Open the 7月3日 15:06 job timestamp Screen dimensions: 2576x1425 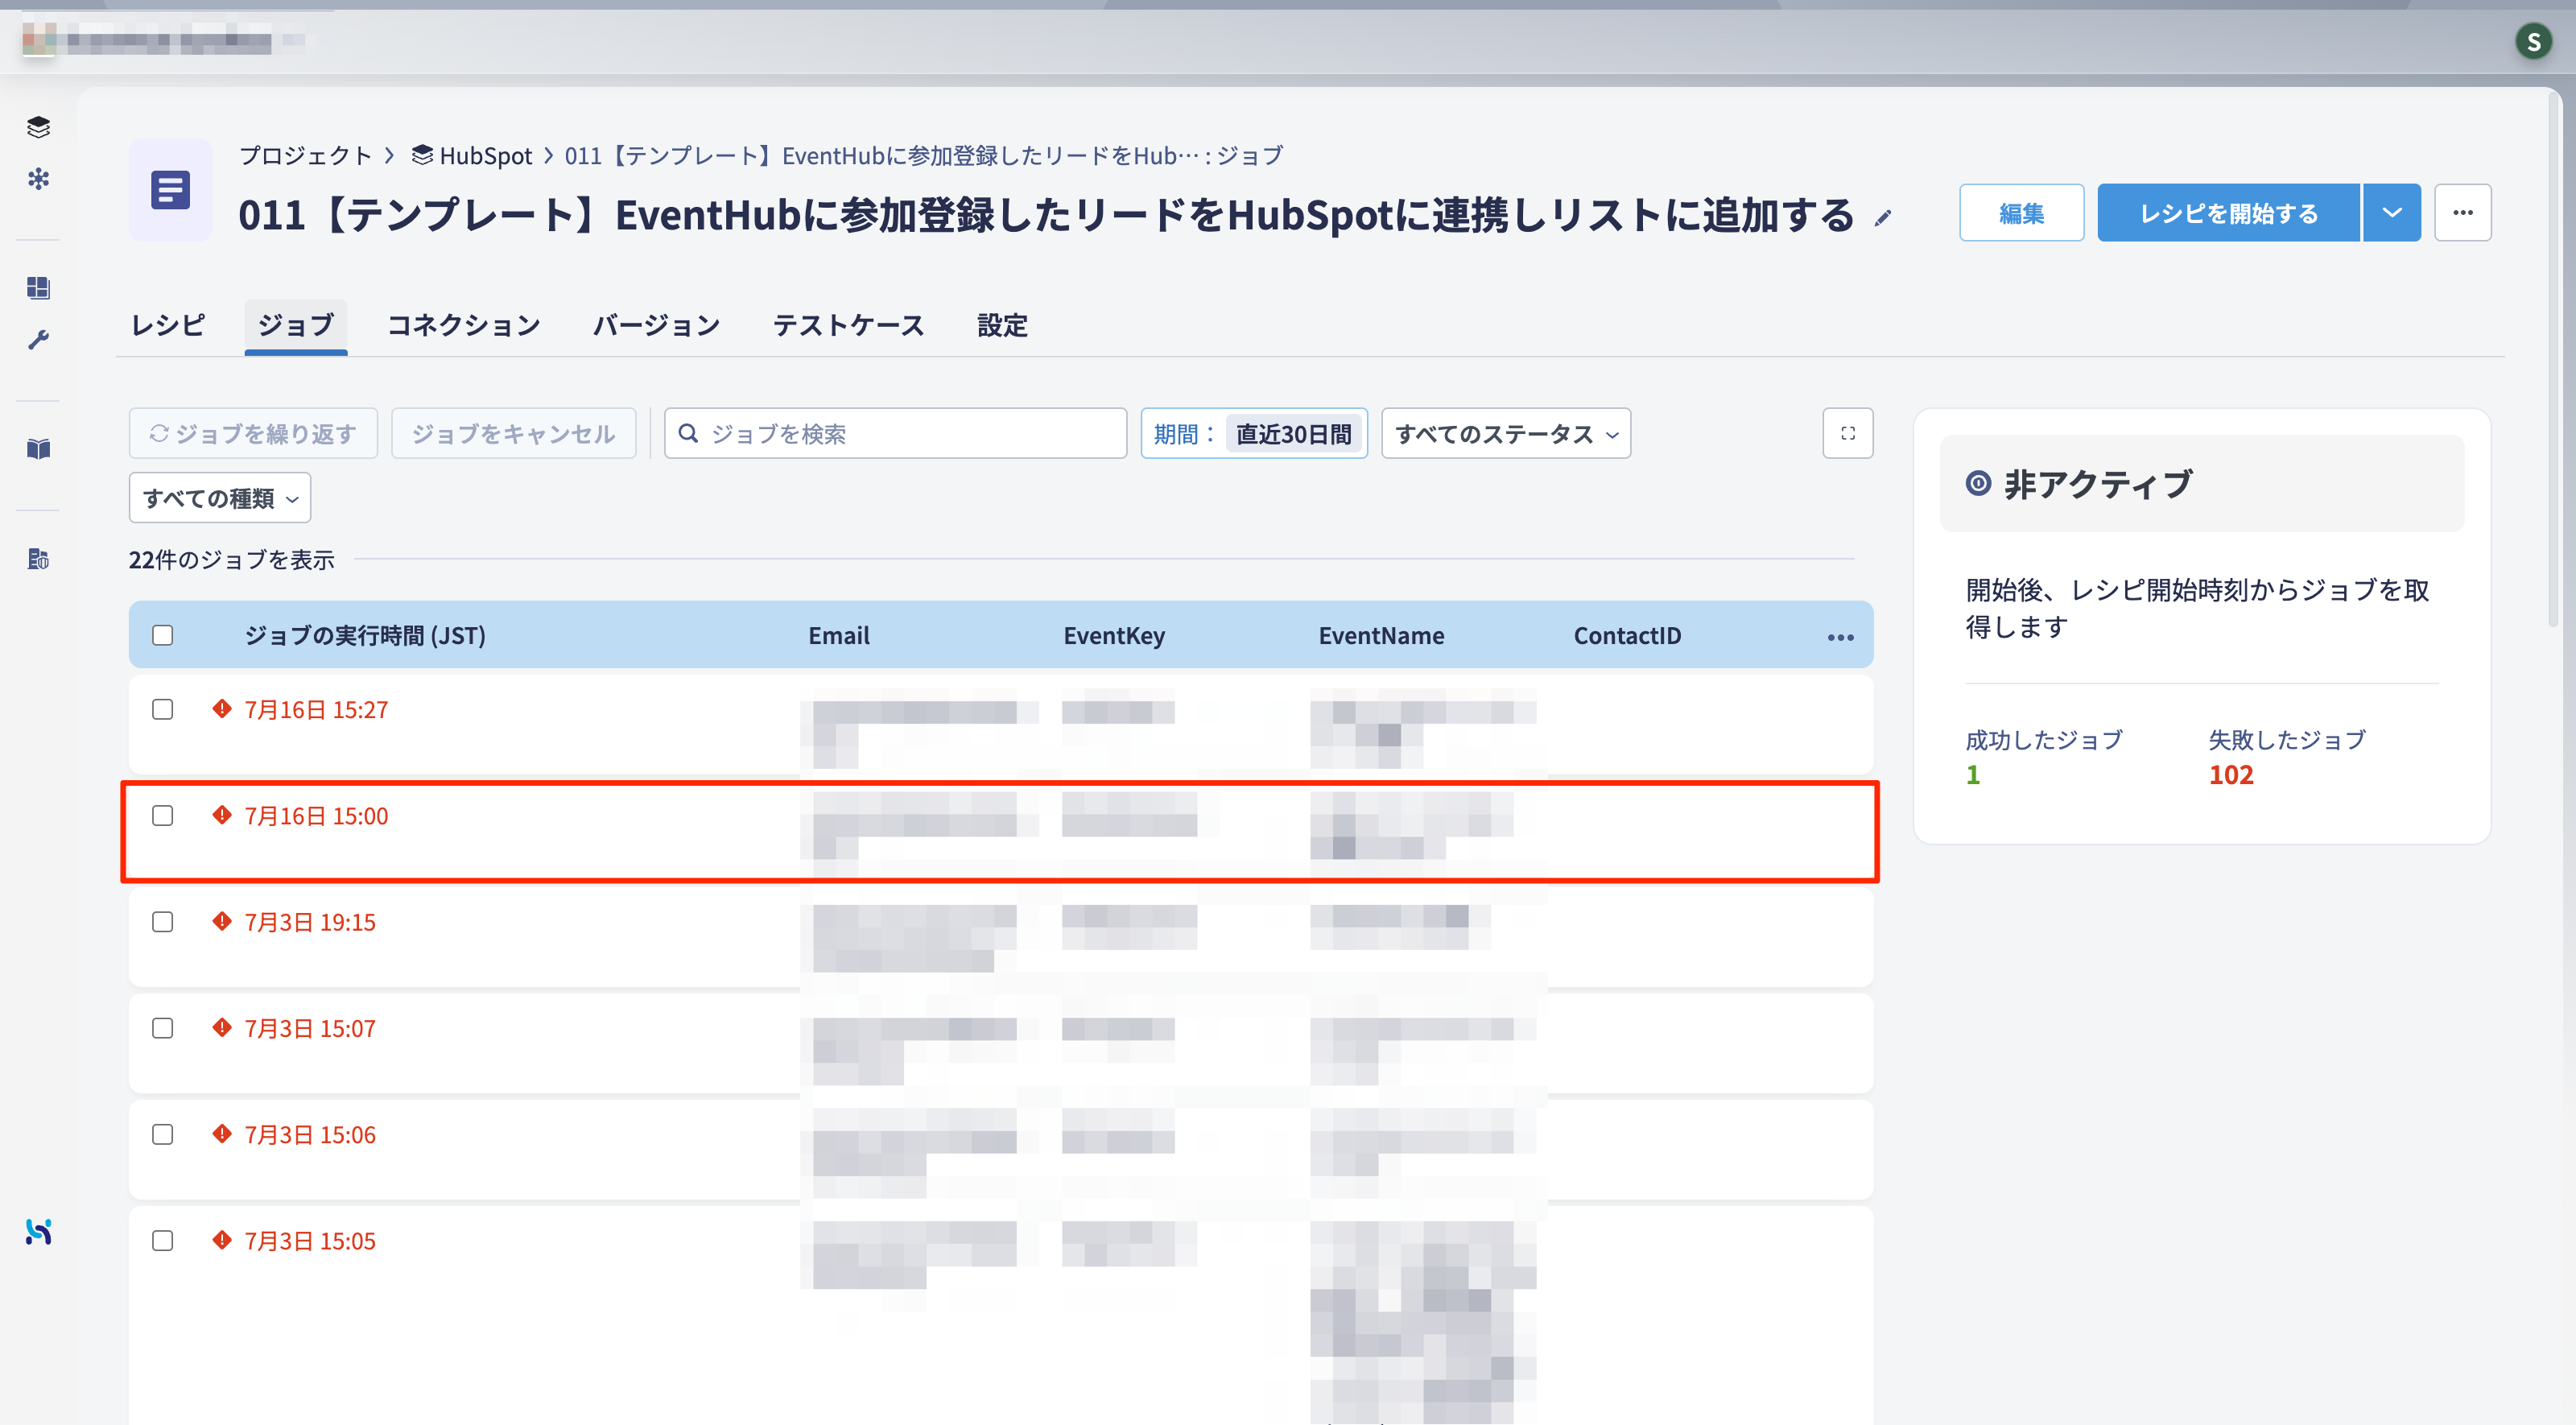click(x=310, y=1134)
